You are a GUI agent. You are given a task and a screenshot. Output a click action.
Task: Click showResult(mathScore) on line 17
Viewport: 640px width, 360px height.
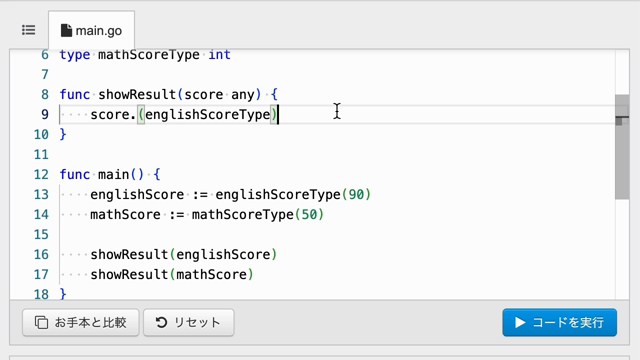coord(172,274)
